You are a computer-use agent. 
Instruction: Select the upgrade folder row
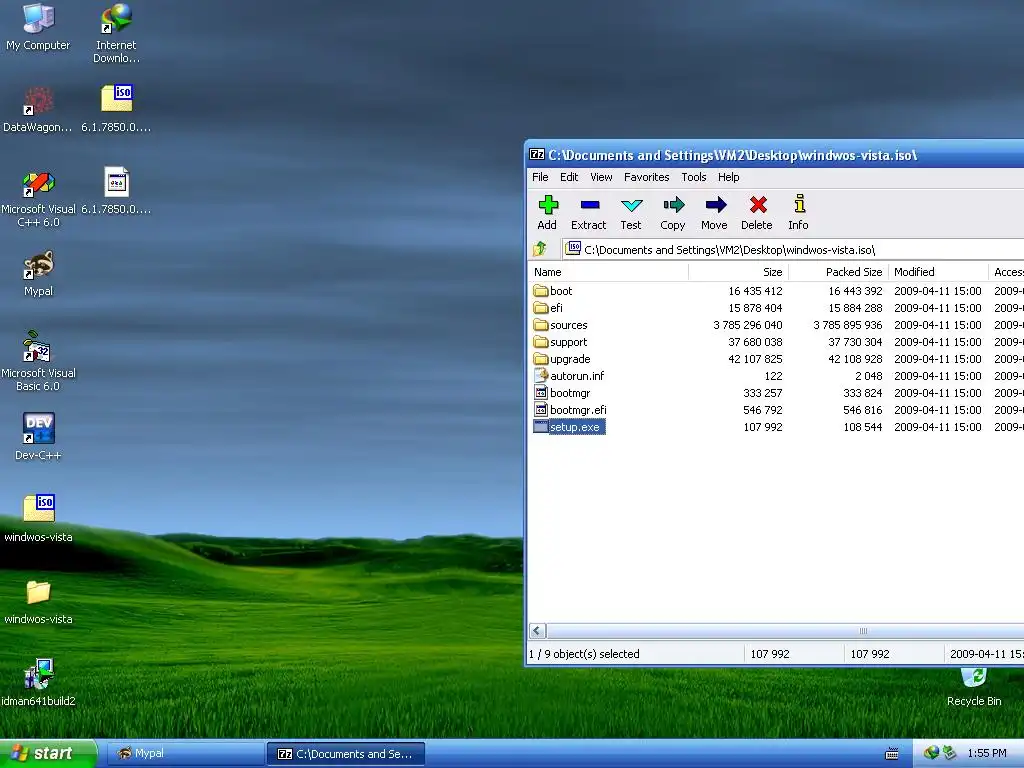click(776, 359)
